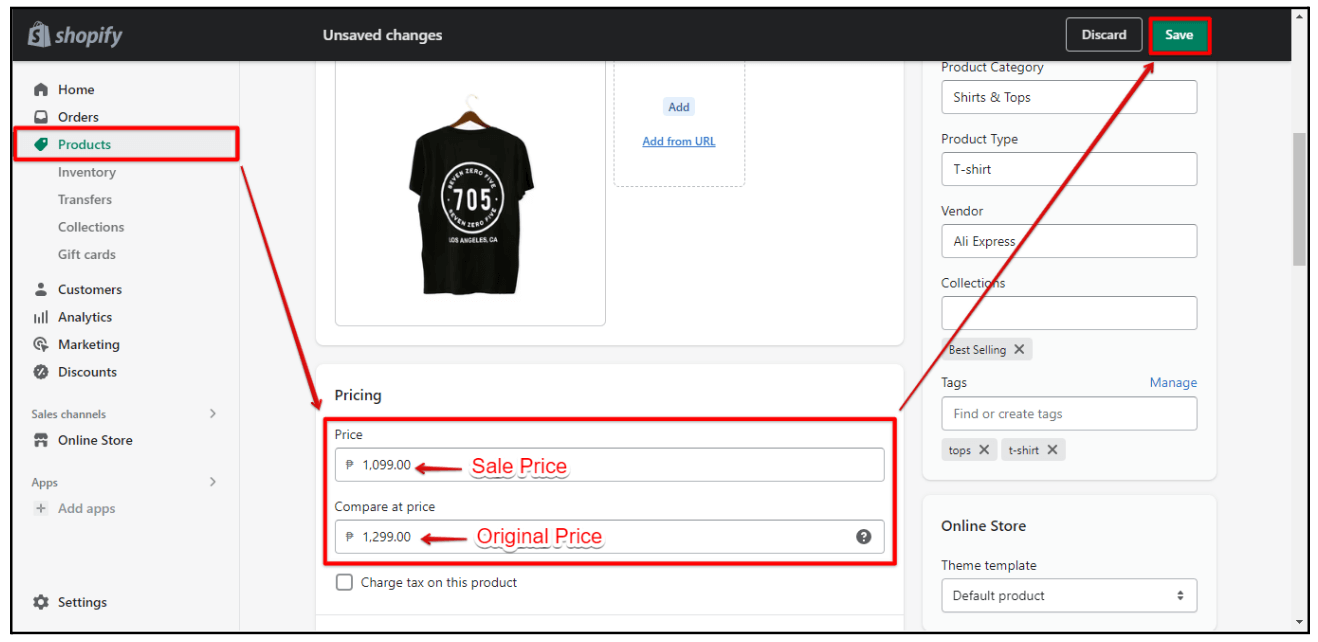Click the Orders inbox icon
Viewport: 1318px width, 642px height.
click(41, 117)
